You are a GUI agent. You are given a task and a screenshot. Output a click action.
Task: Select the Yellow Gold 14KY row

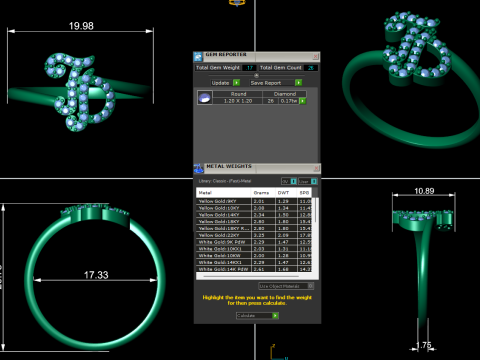coord(254,215)
